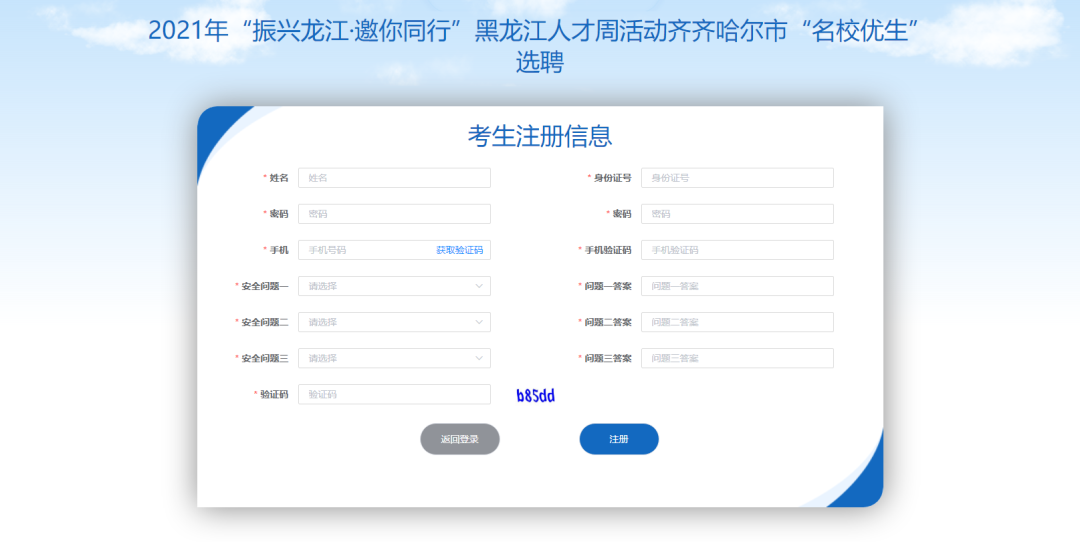Click the 验证码 captcha input field
The width and height of the screenshot is (1080, 542).
[394, 395]
